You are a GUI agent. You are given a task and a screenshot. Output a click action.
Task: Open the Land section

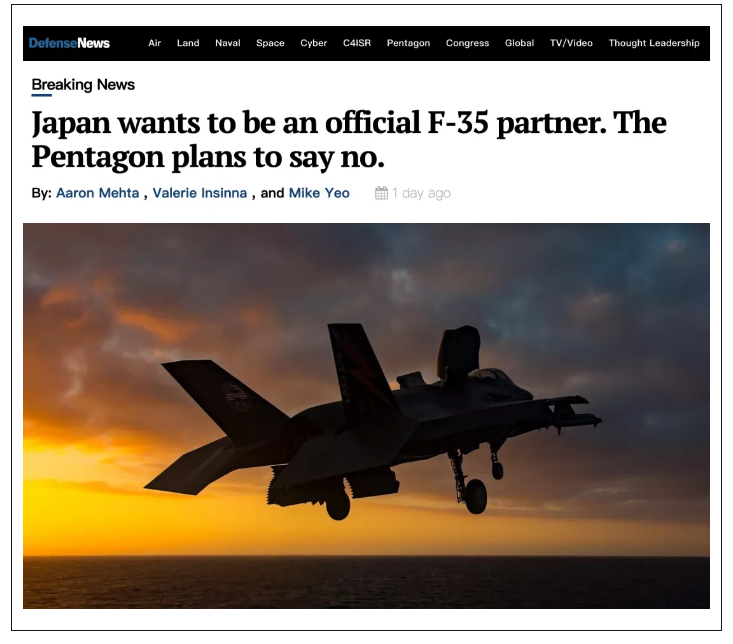[x=188, y=43]
